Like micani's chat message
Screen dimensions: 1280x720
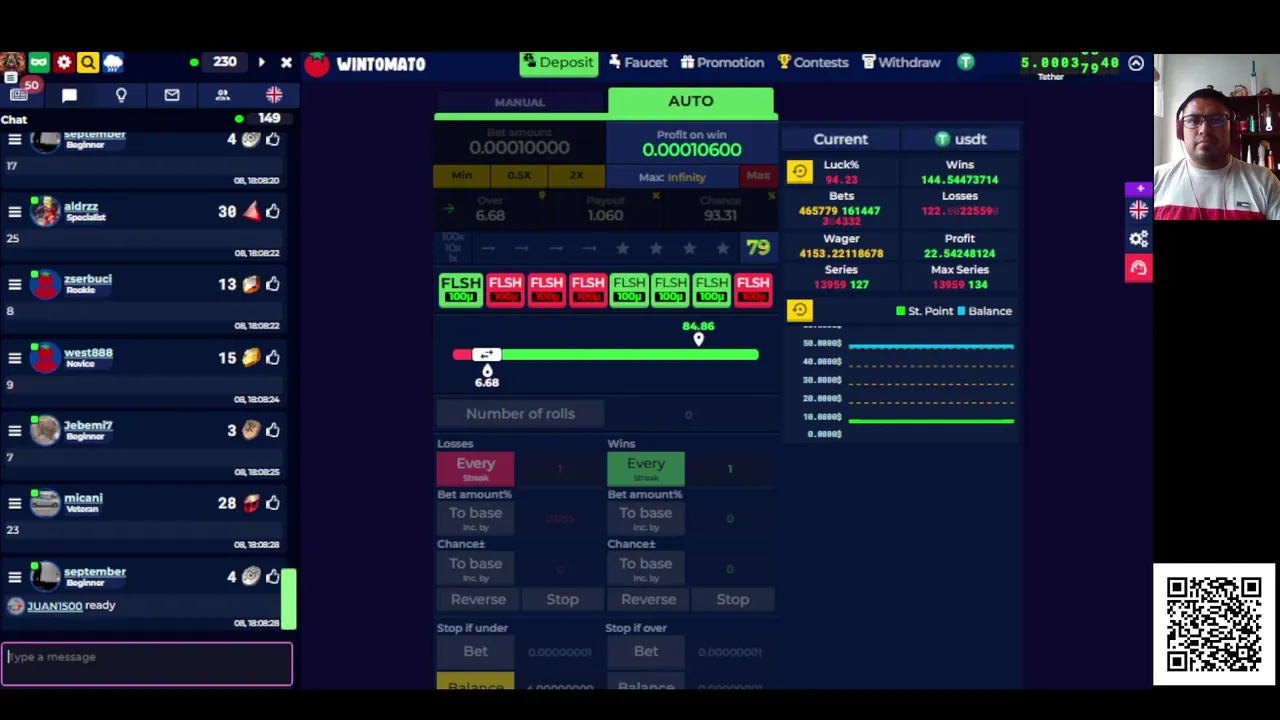coord(273,504)
